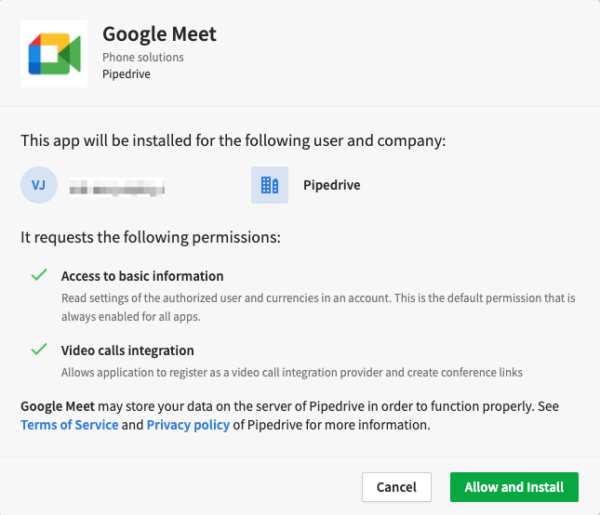
Task: Open the Privacy policy link
Action: (x=188, y=425)
